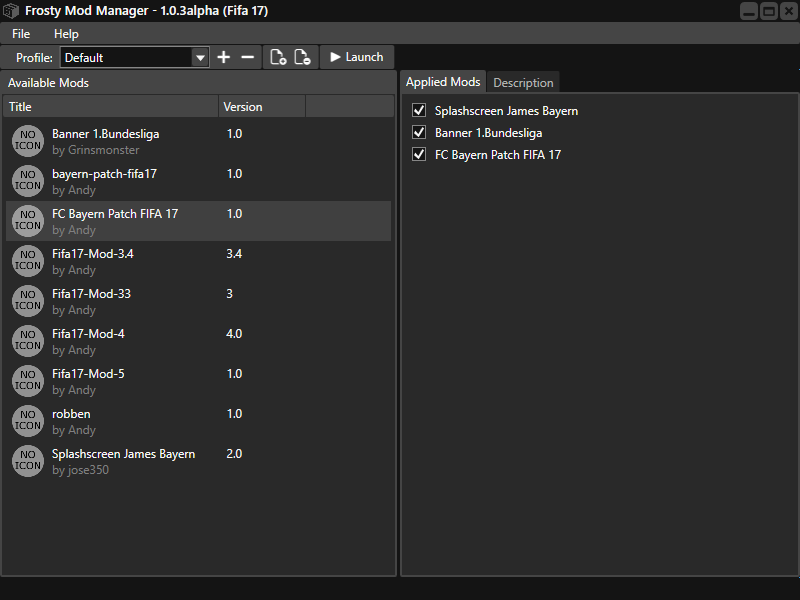Maximize the Frosty Mod Manager window
Screen dimensions: 800x600
(768, 11)
